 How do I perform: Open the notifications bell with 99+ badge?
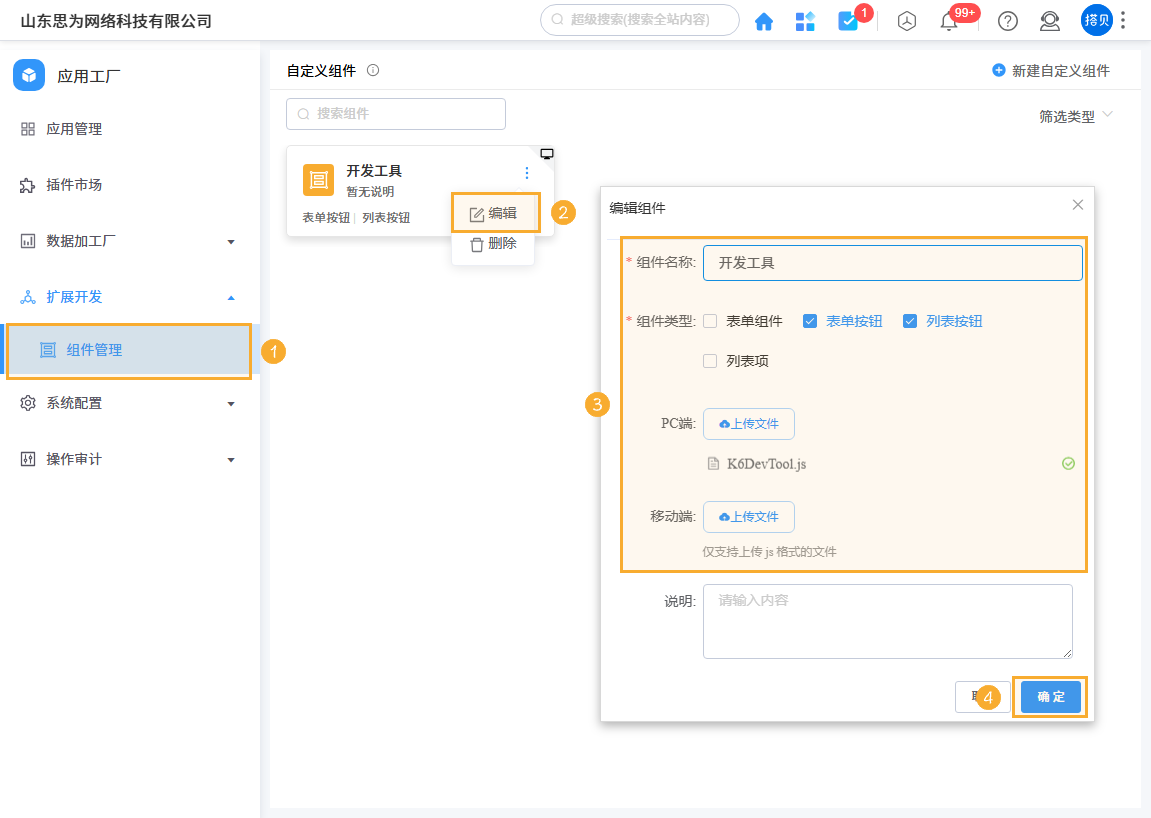[x=950, y=20]
